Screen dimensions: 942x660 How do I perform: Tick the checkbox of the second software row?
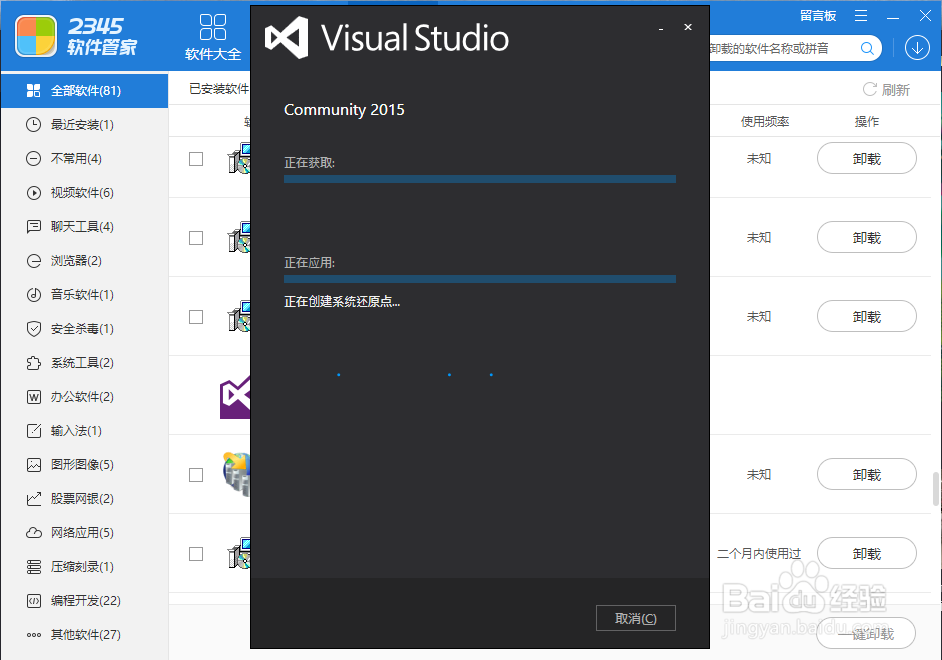[x=196, y=238]
